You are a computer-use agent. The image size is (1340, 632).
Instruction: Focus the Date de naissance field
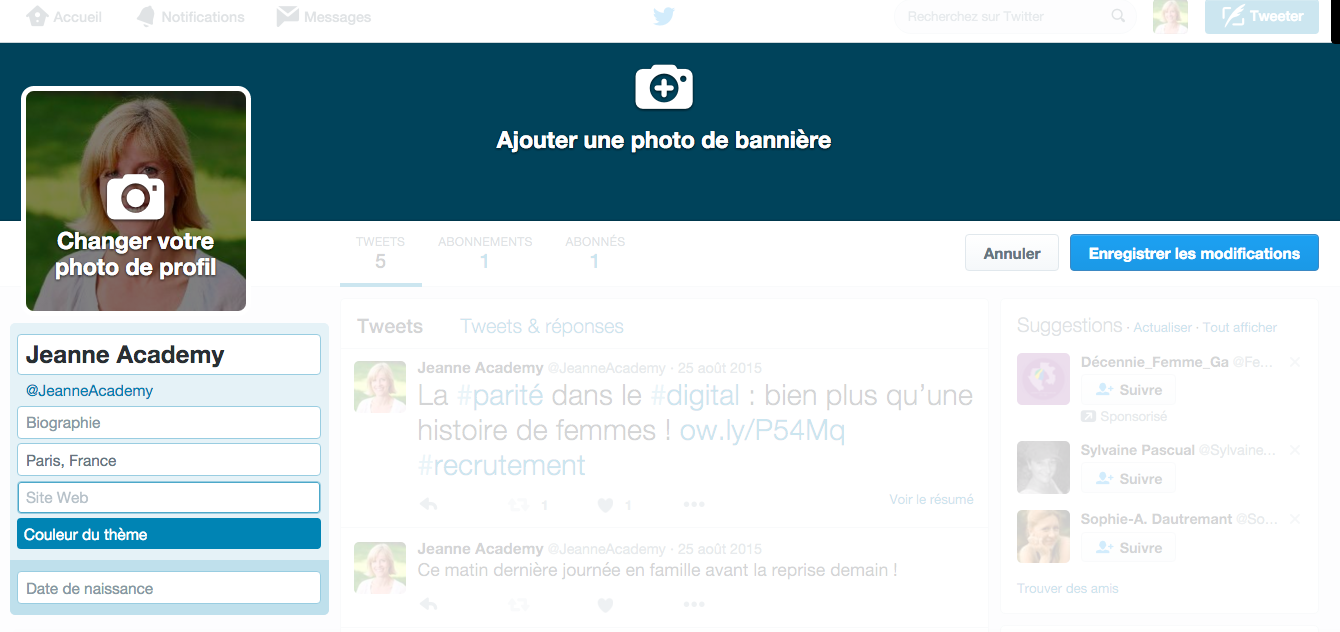click(x=169, y=588)
